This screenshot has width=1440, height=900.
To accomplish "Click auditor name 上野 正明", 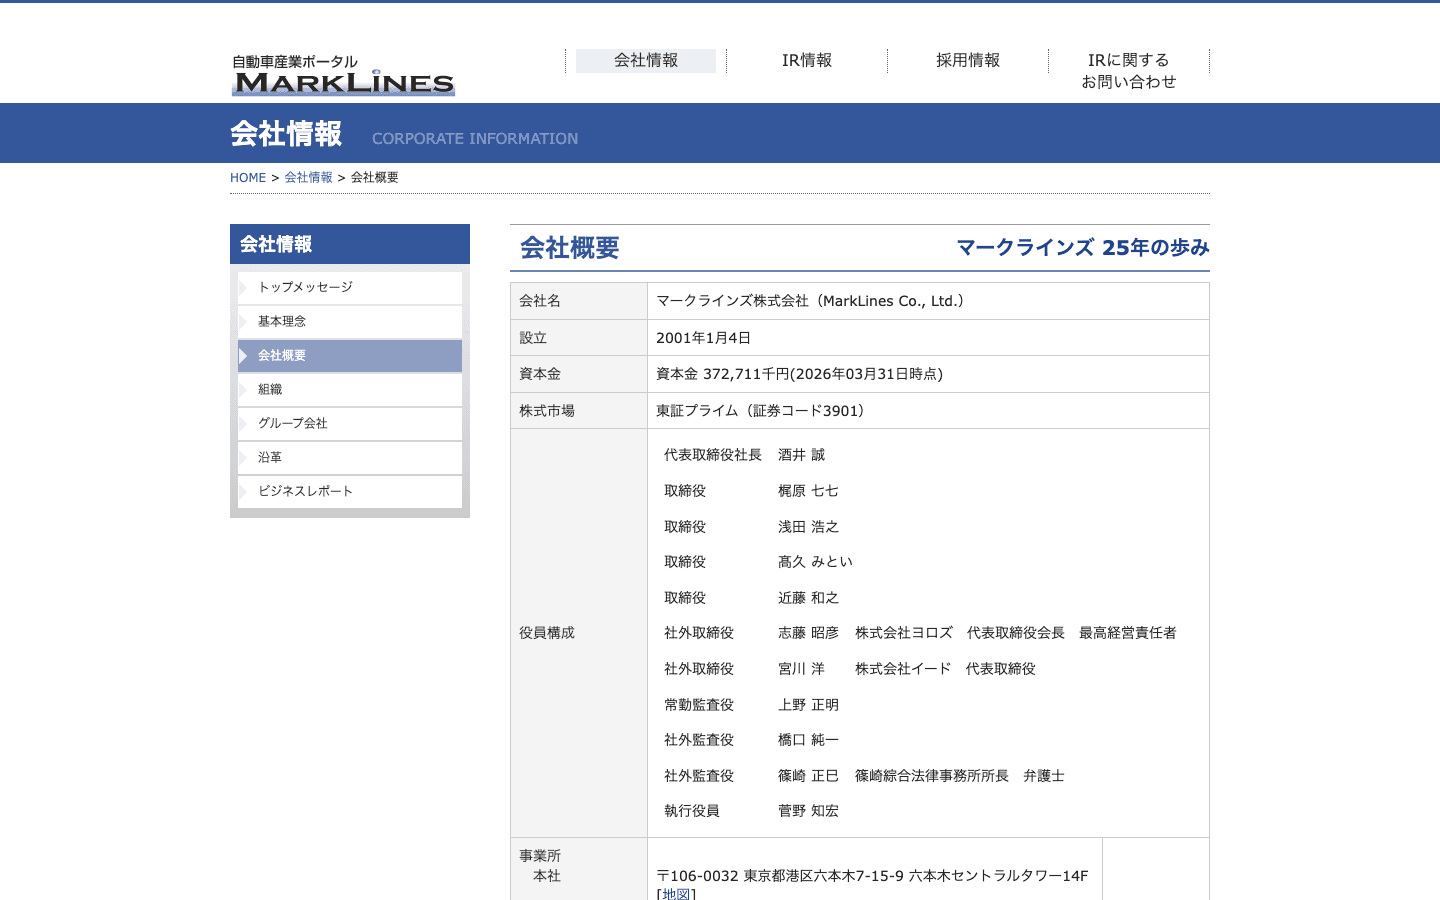I will click(808, 705).
